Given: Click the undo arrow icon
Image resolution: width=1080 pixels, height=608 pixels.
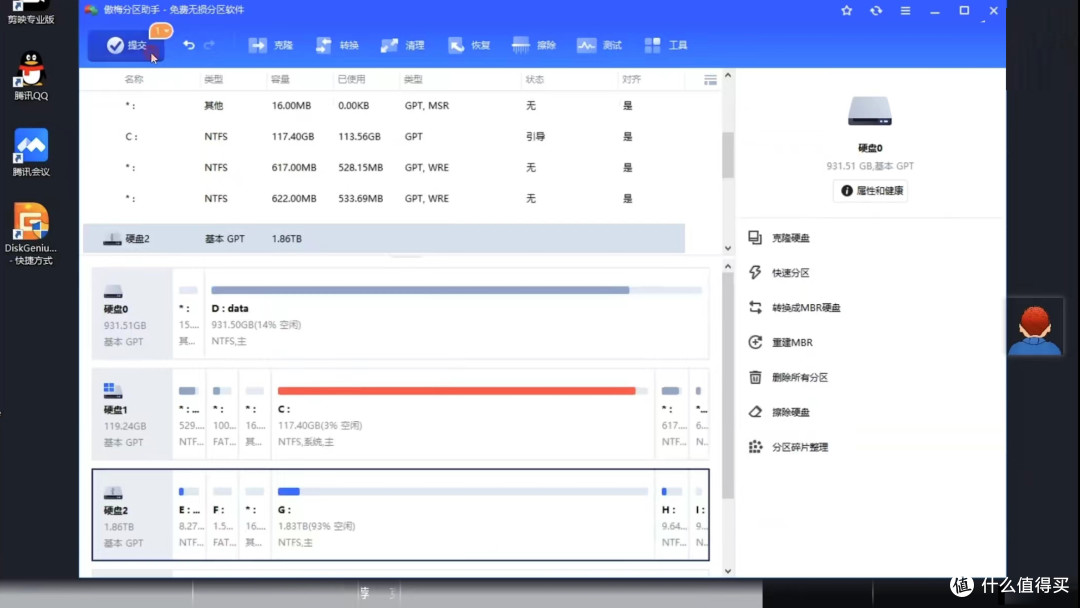Looking at the screenshot, I should [189, 45].
